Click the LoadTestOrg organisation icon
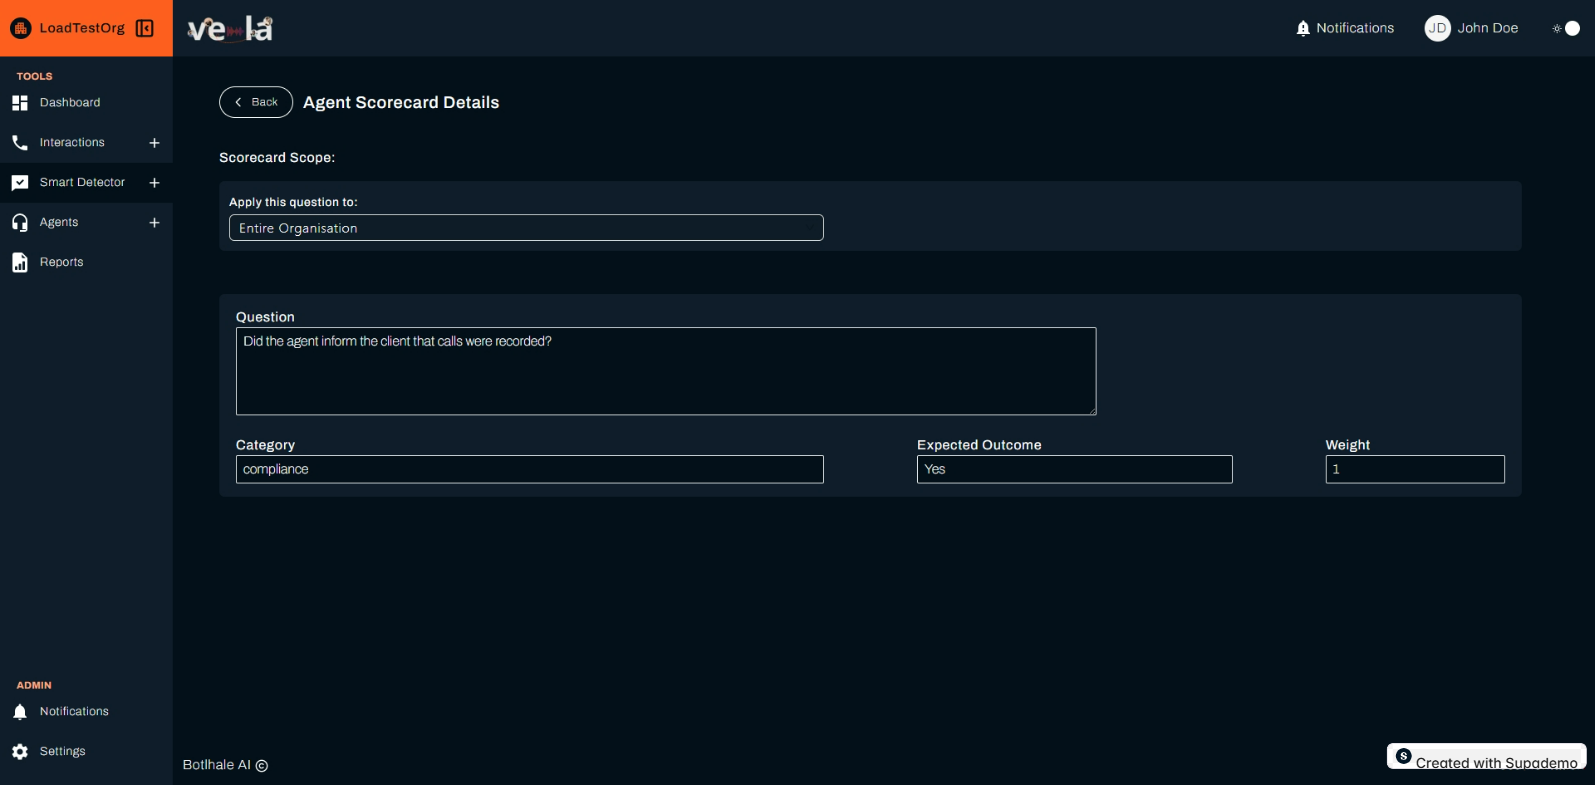Viewport: 1595px width, 785px height. (21, 28)
